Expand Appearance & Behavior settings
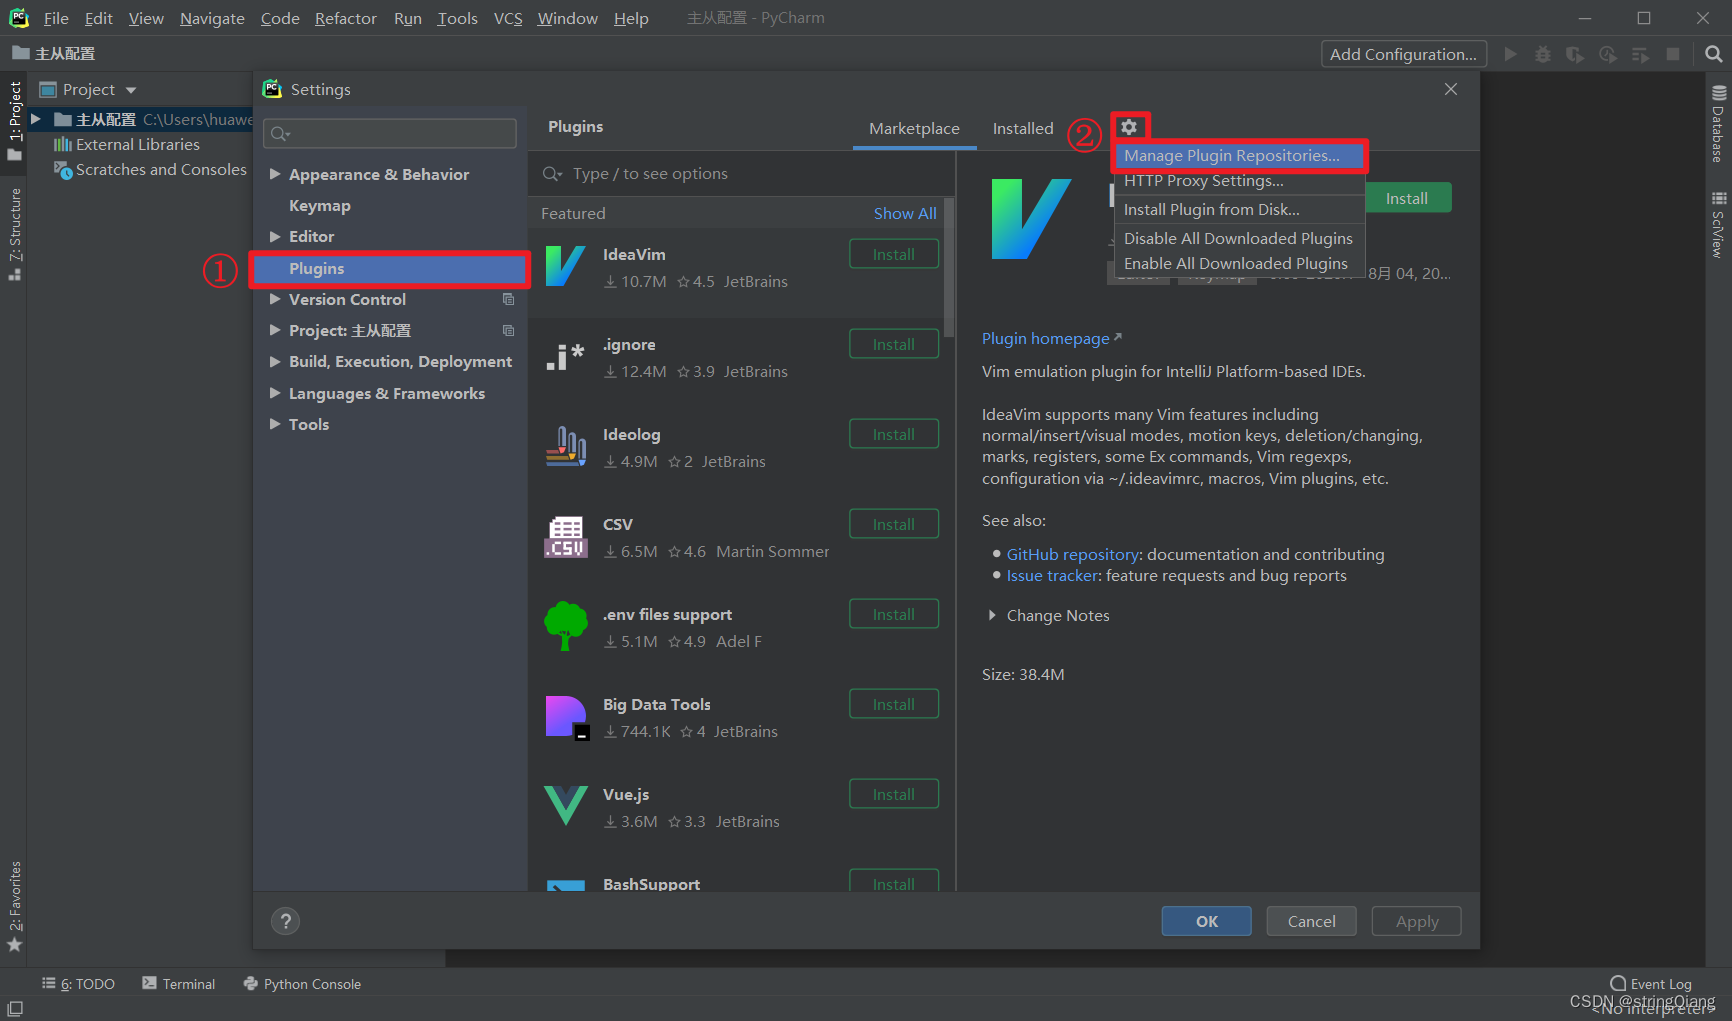1732x1021 pixels. tap(274, 174)
